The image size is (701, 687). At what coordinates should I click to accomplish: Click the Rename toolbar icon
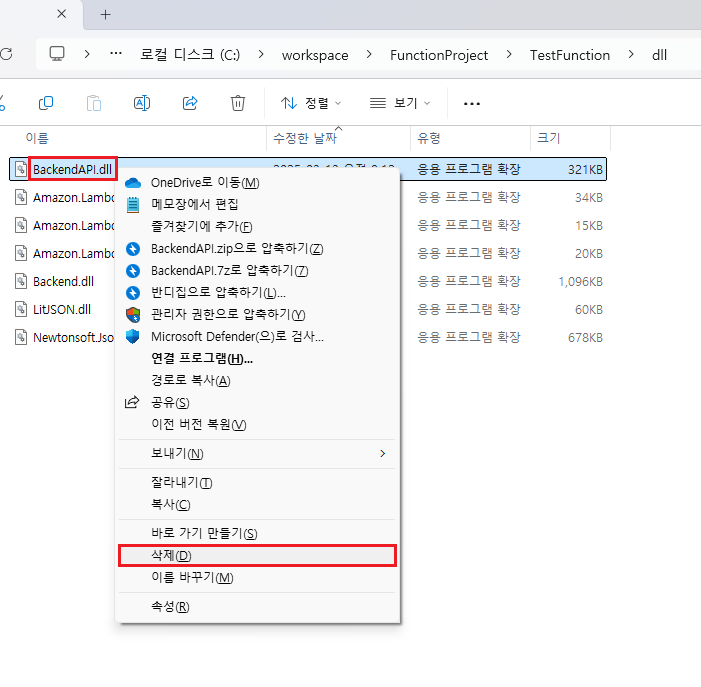[142, 103]
